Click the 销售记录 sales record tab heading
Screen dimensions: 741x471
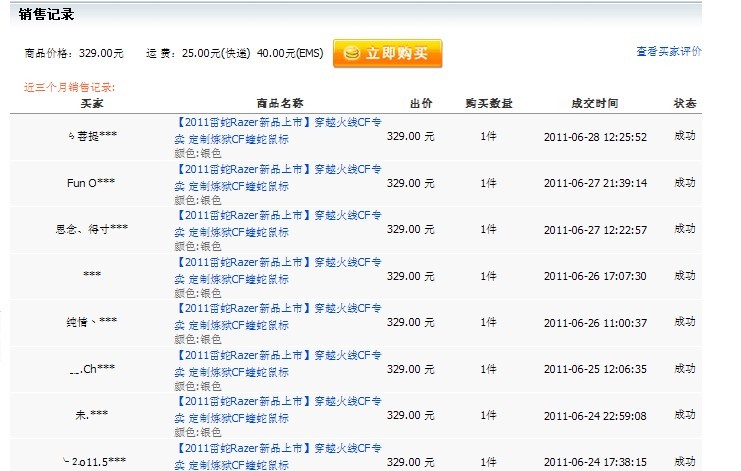tap(46, 15)
